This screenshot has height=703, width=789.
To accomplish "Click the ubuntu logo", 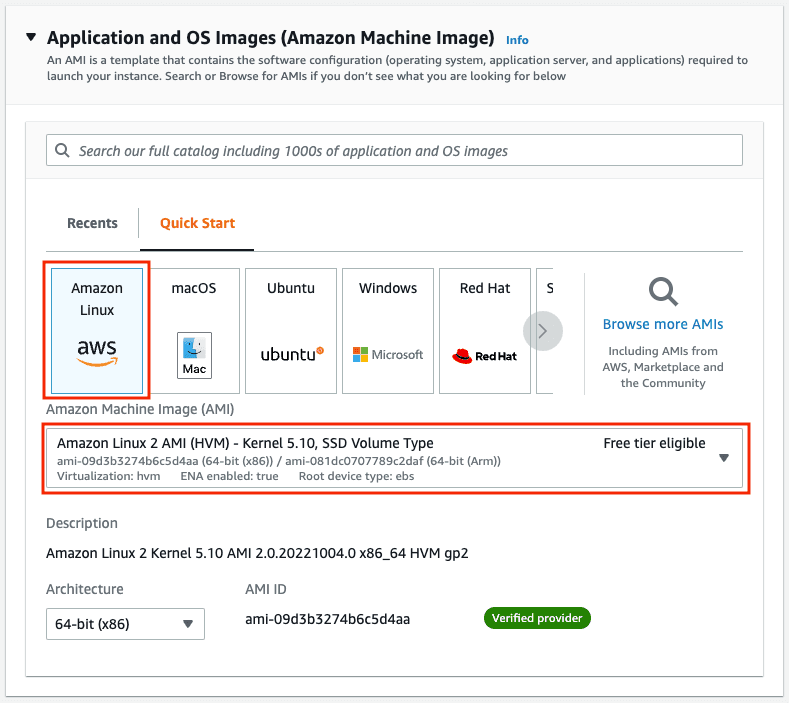I will tap(292, 354).
